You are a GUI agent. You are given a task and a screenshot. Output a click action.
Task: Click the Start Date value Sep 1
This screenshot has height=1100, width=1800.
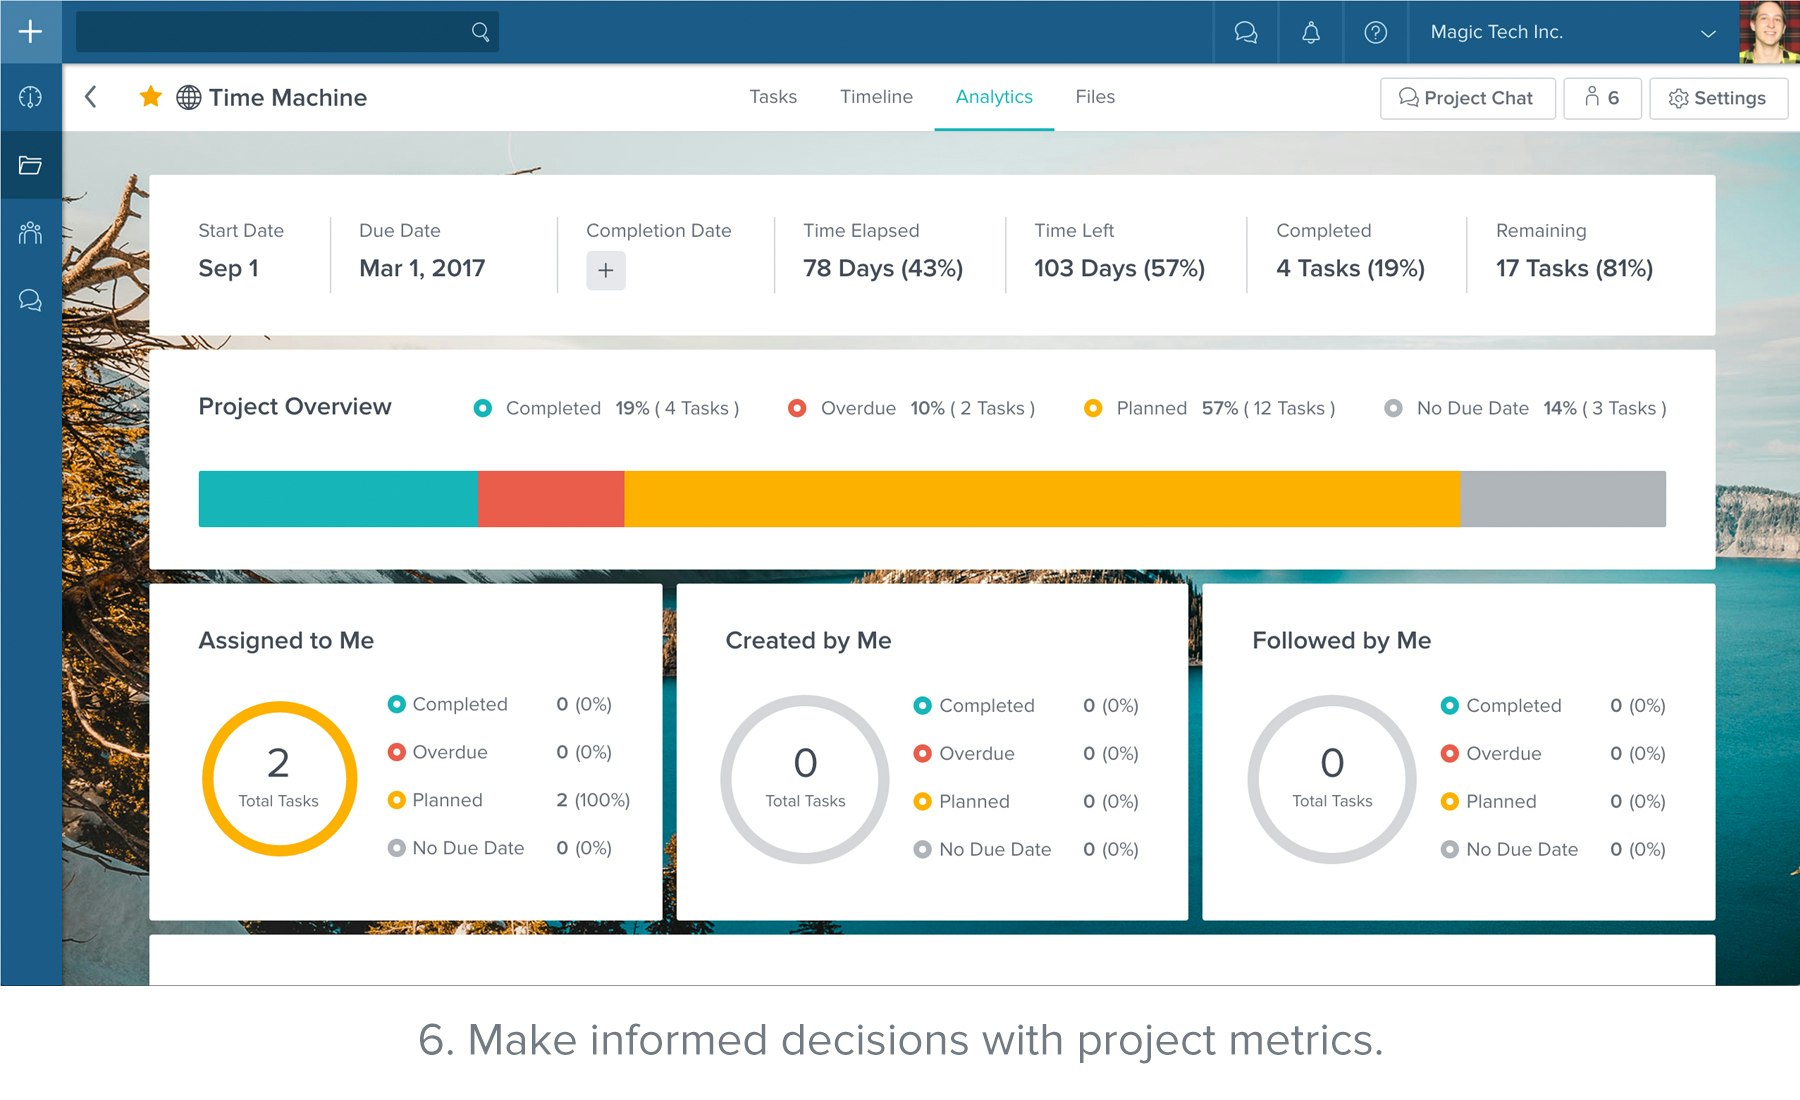(x=228, y=268)
